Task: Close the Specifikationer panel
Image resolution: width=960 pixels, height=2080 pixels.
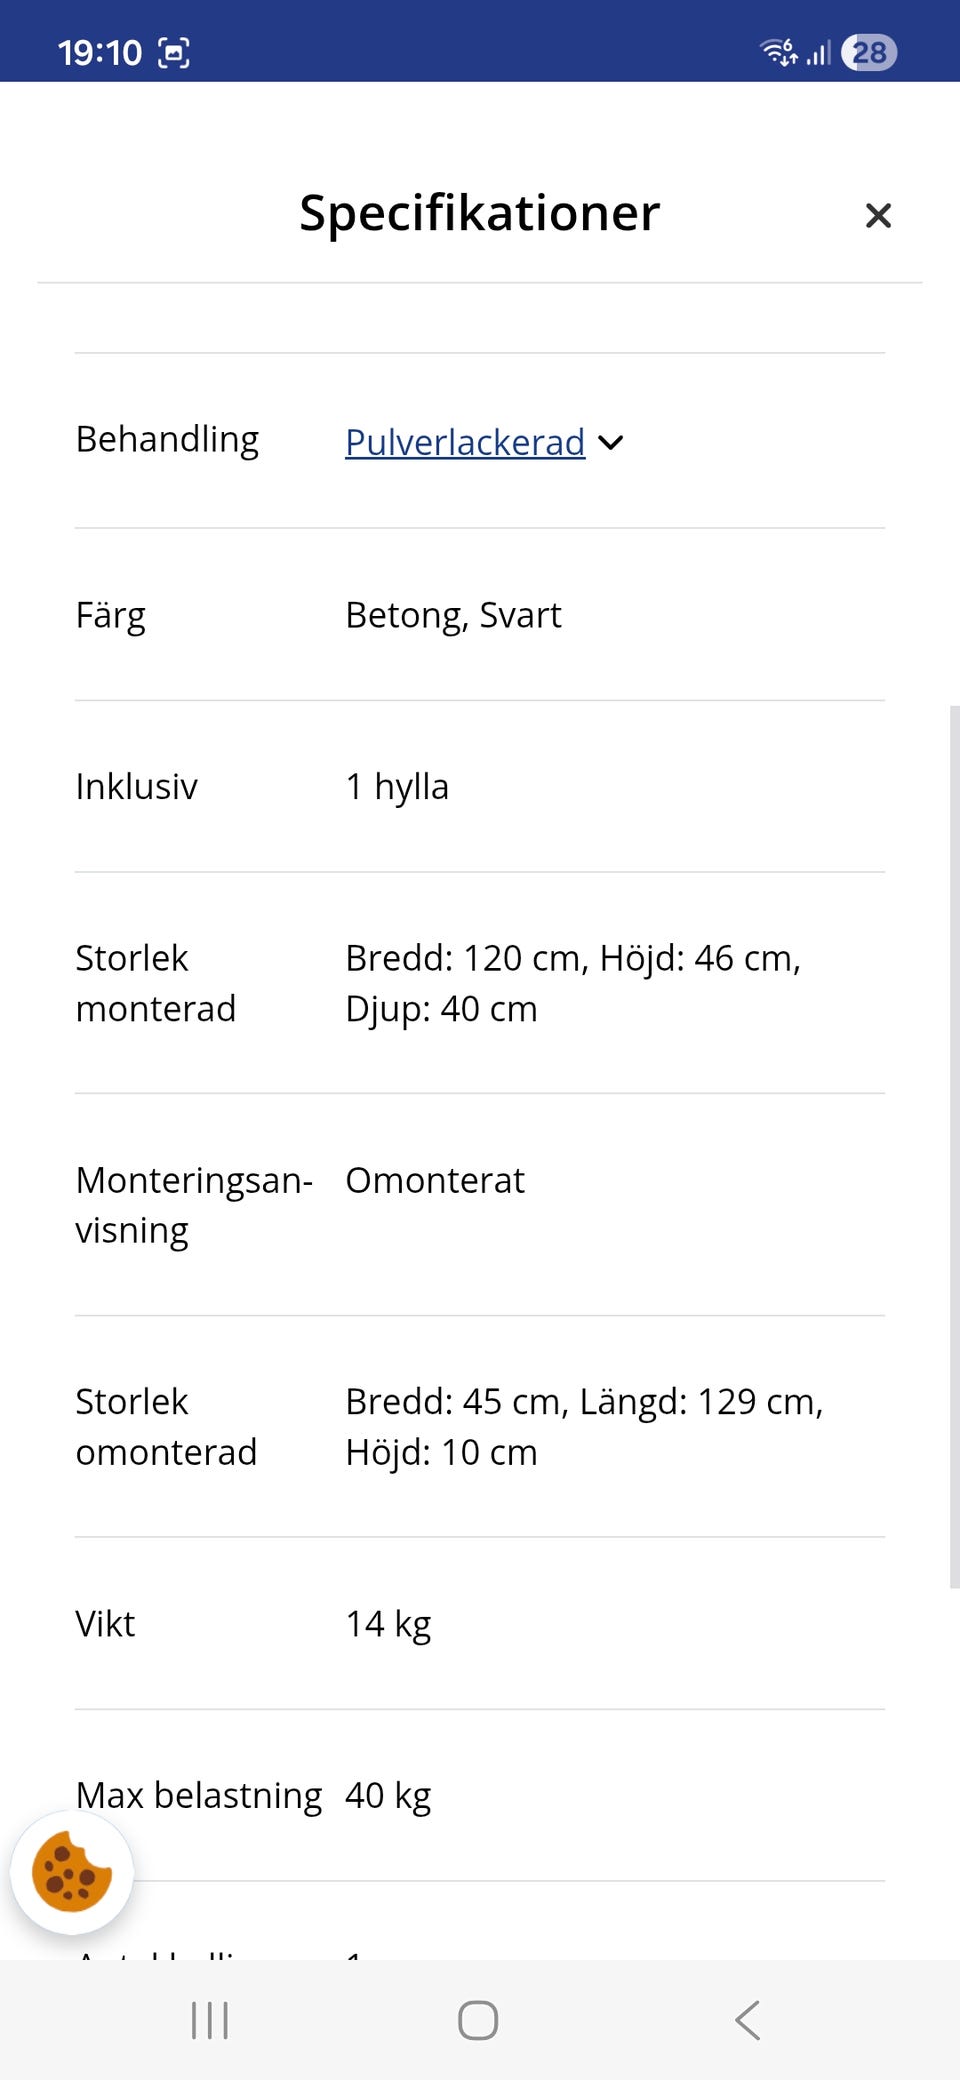Action: [878, 215]
